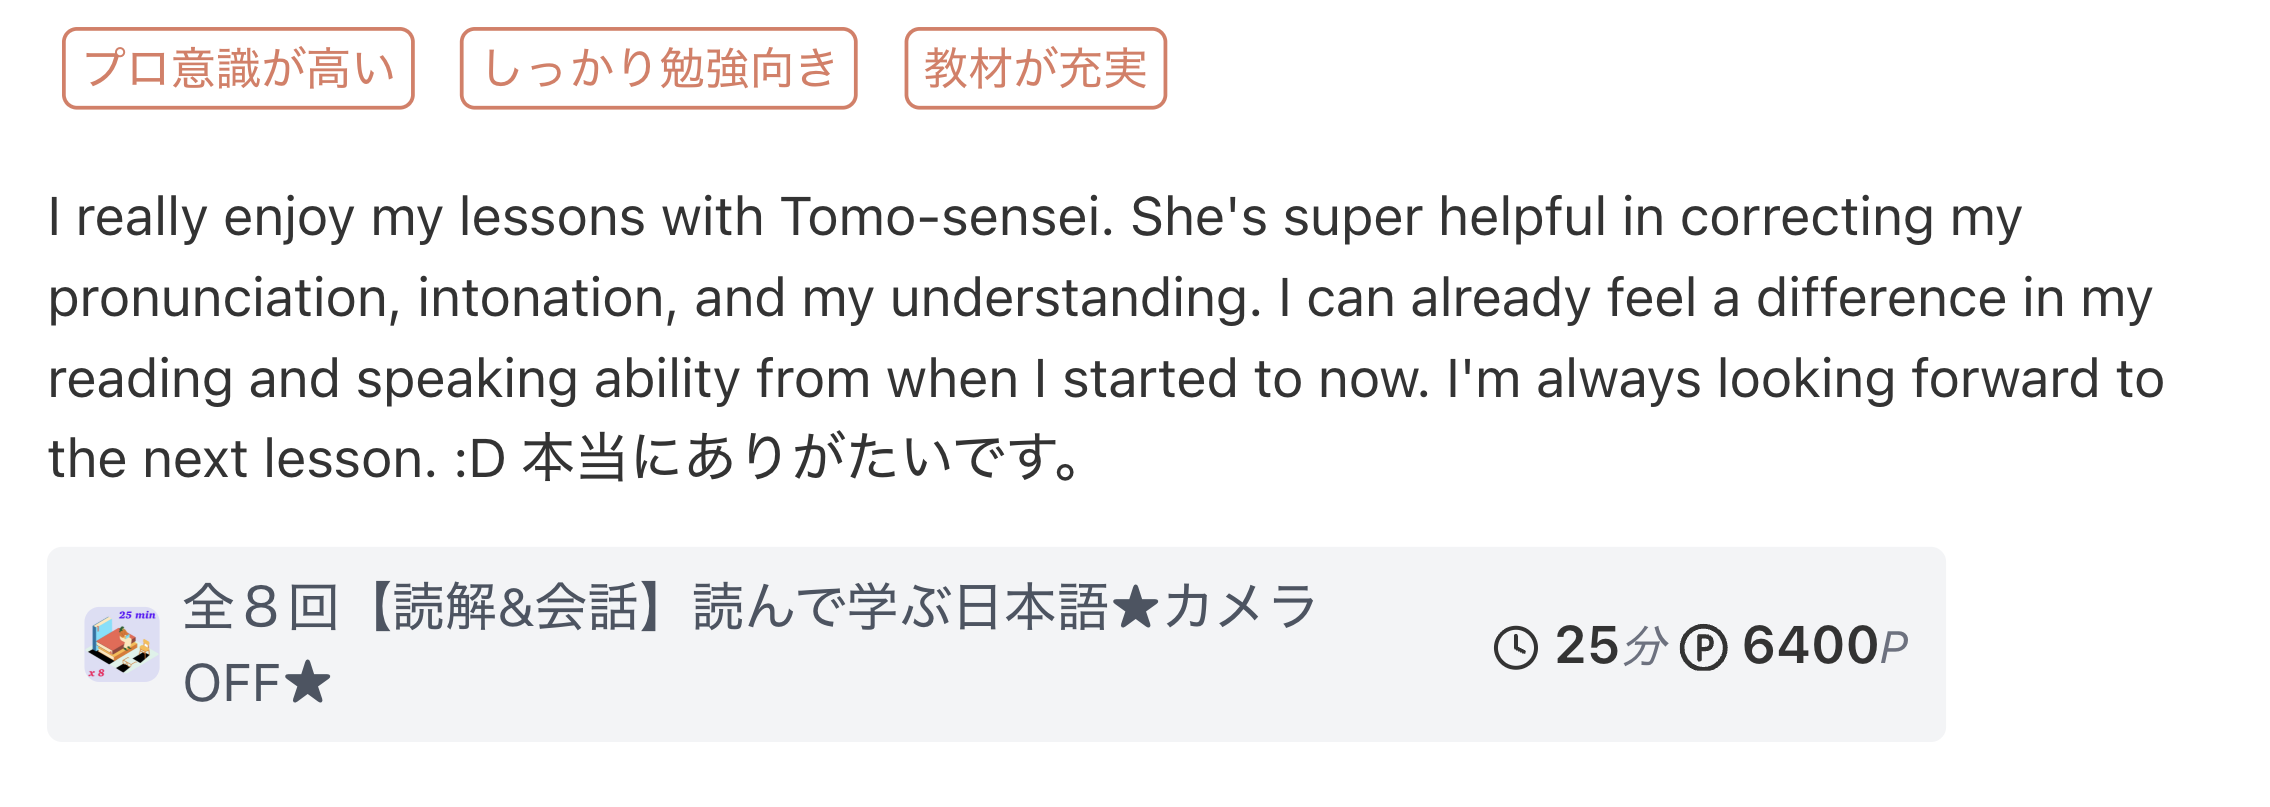Click the star icon after OFF
Screen dimensions: 2270x807
click(x=307, y=683)
